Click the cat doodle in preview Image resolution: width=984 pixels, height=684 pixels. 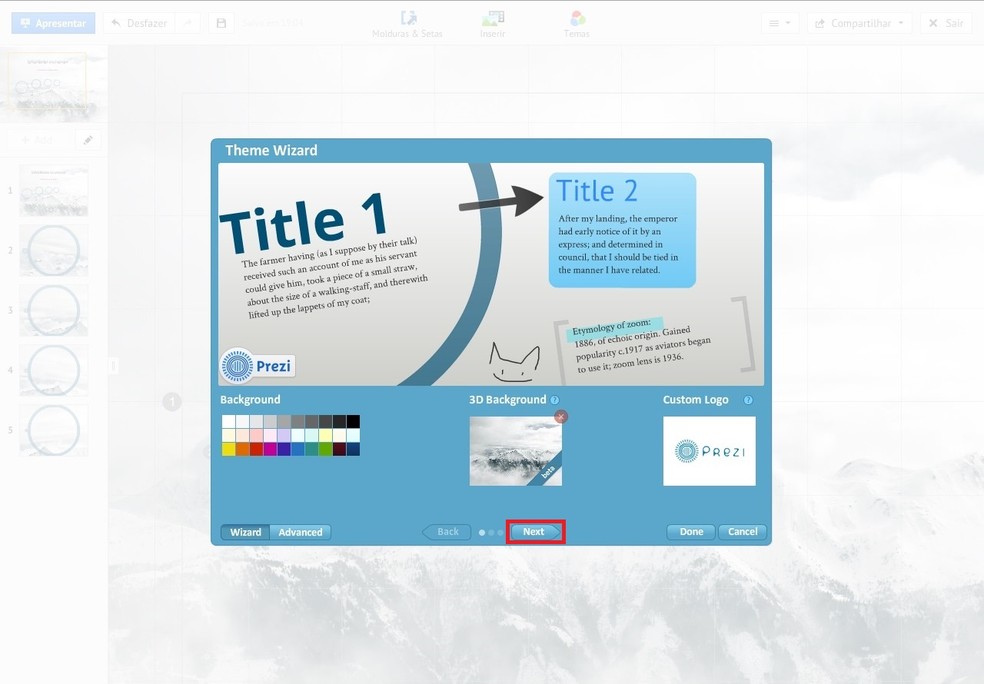point(515,363)
